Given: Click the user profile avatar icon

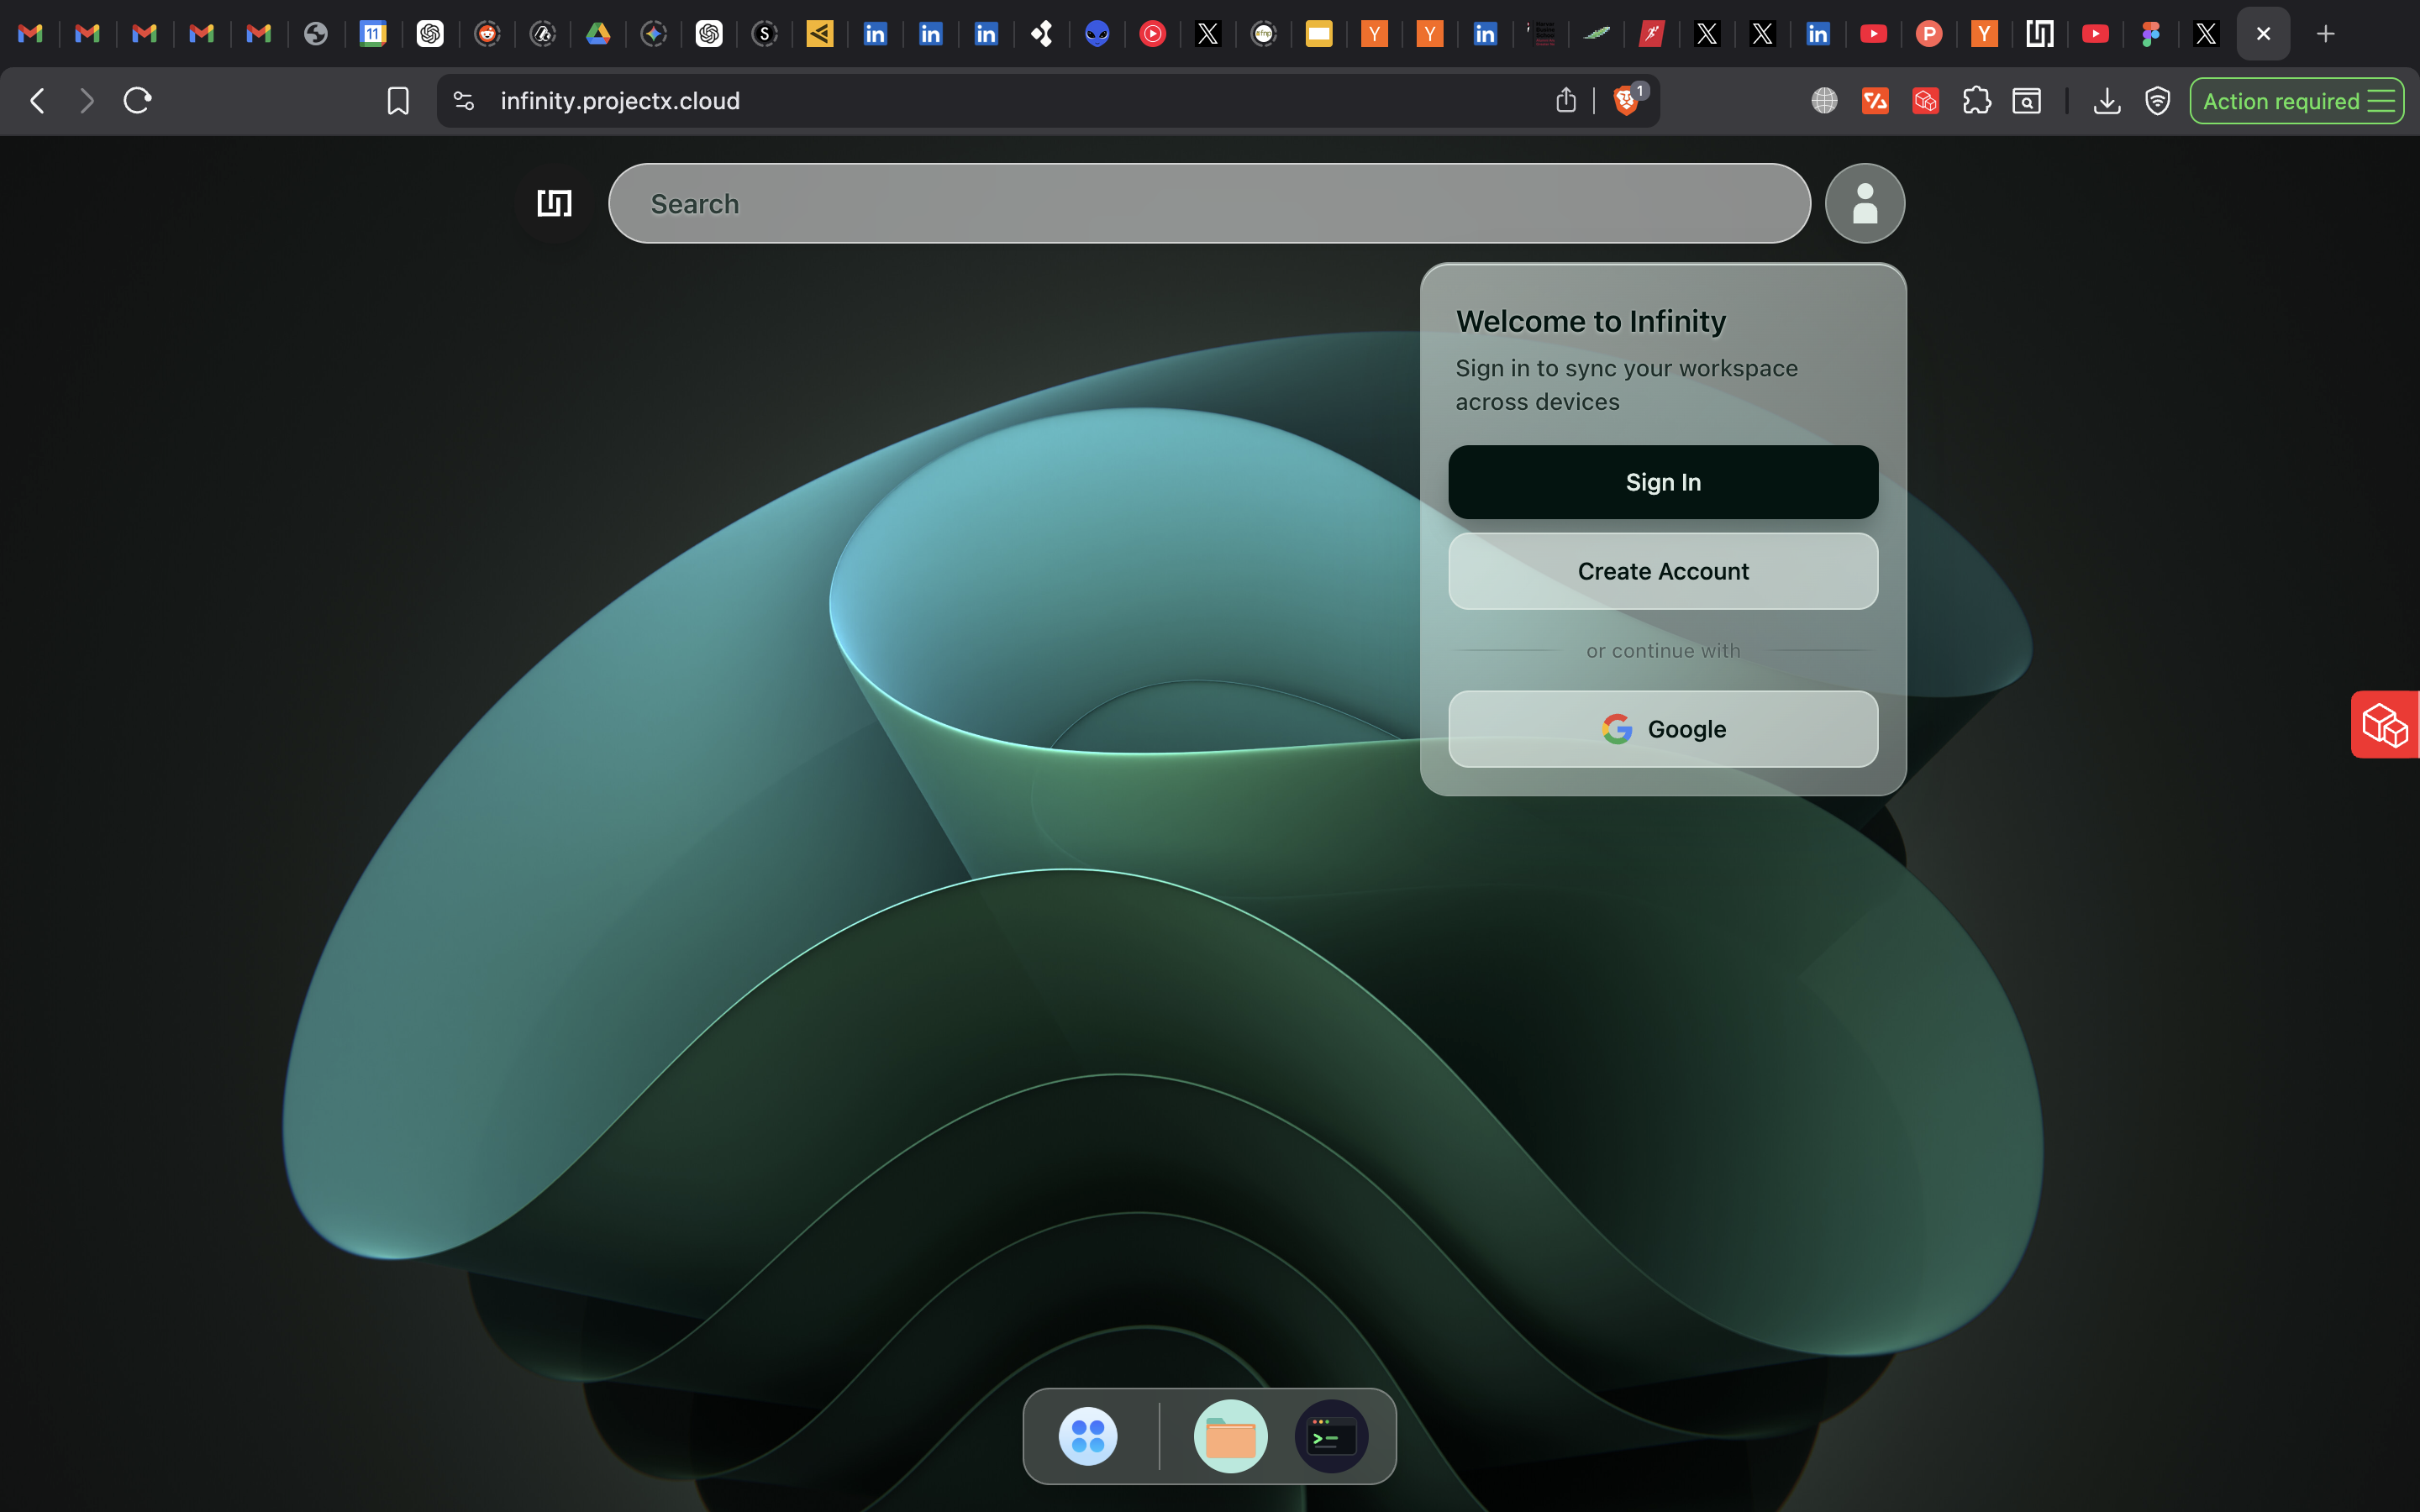Looking at the screenshot, I should (1864, 203).
